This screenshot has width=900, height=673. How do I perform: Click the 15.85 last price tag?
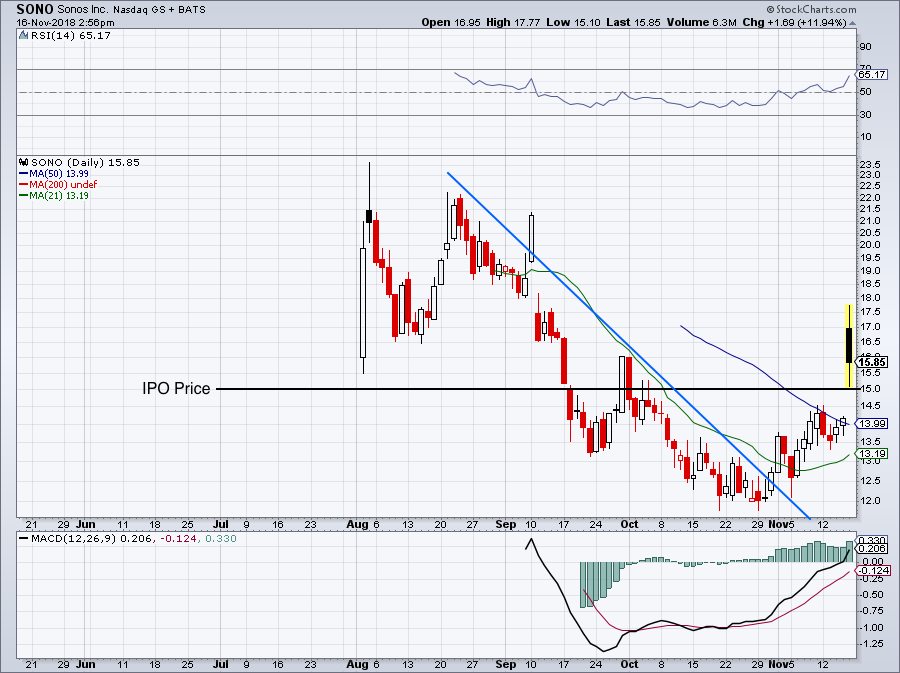(x=872, y=362)
